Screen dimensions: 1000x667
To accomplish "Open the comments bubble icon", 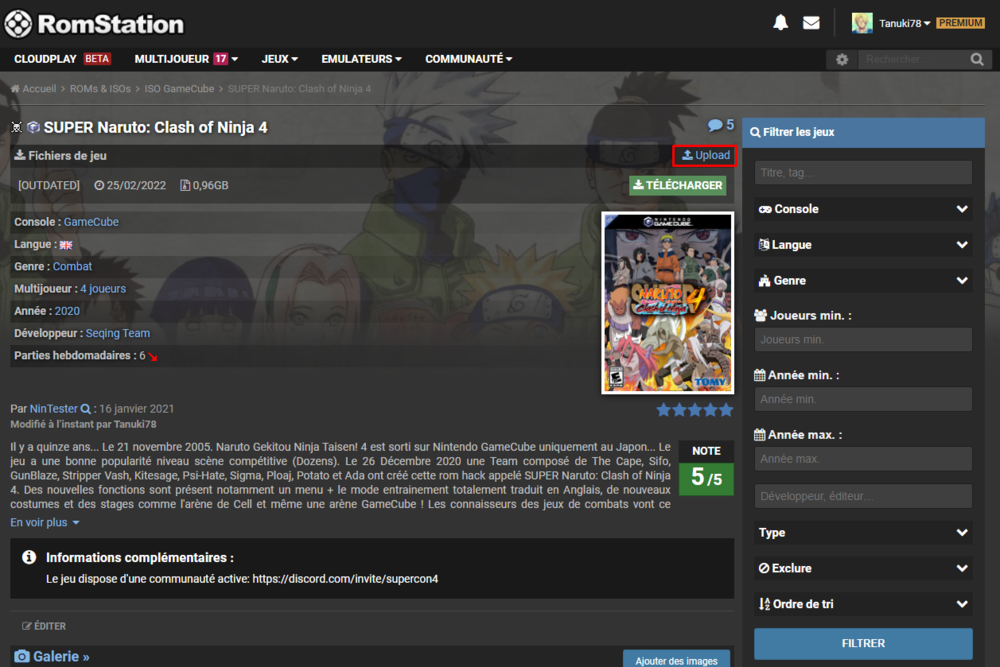I will [x=715, y=126].
